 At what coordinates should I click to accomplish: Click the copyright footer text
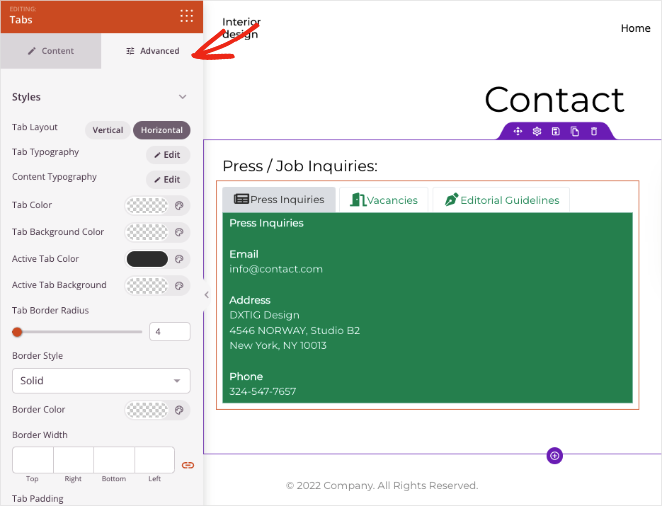382,486
